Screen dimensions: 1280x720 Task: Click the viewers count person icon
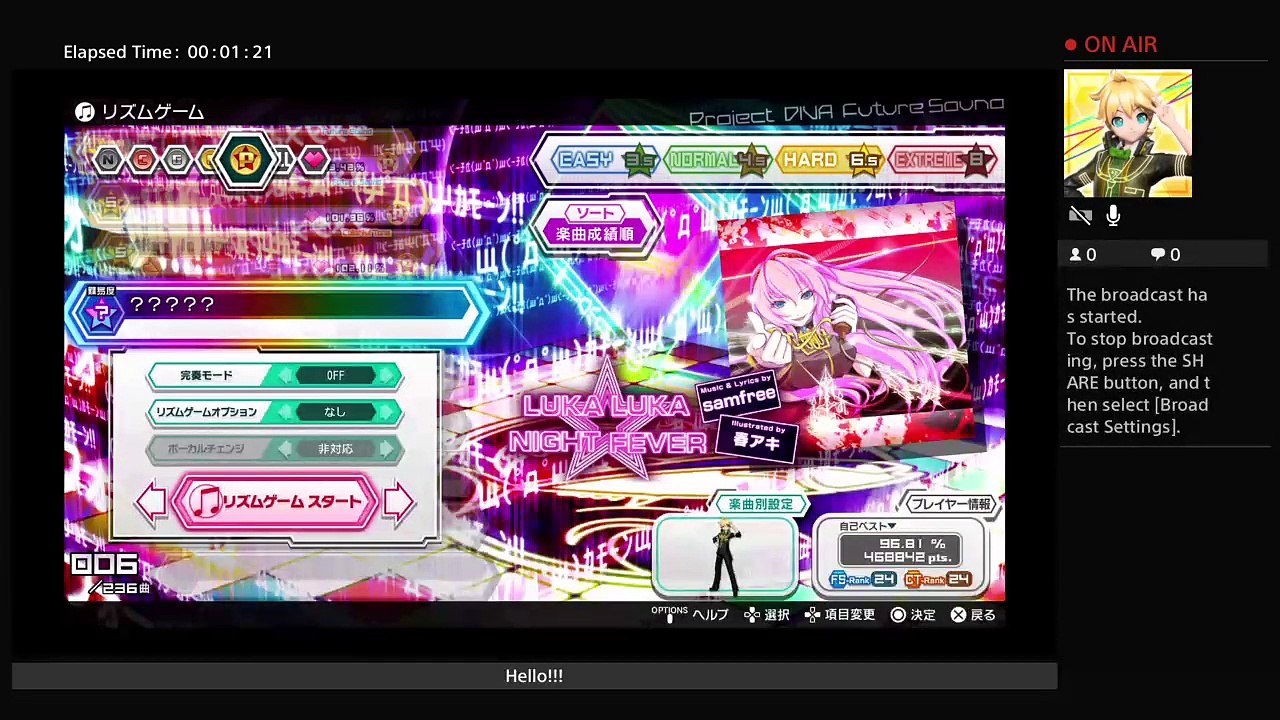pos(1076,255)
